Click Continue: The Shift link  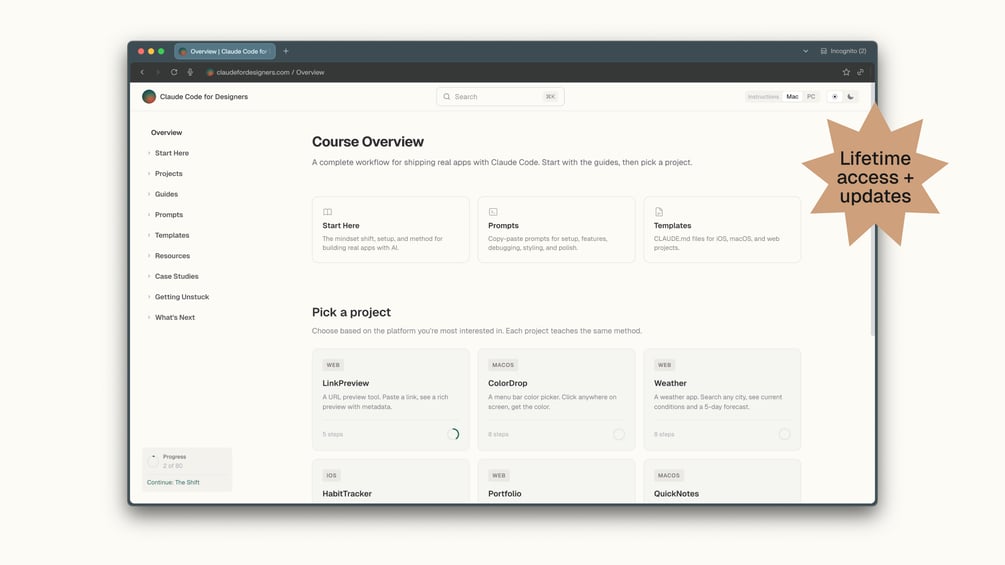pyautogui.click(x=173, y=482)
